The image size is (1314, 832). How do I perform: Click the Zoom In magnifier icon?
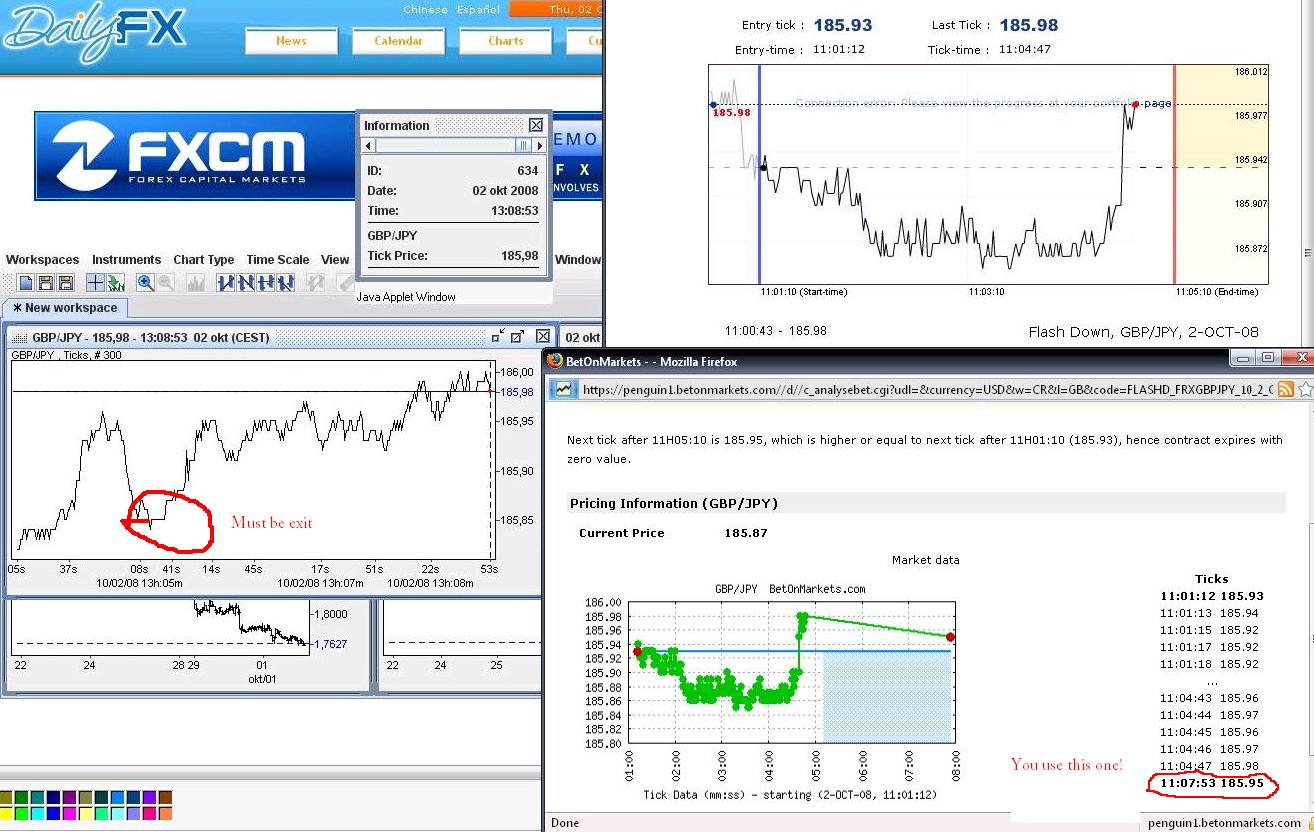pos(145,283)
